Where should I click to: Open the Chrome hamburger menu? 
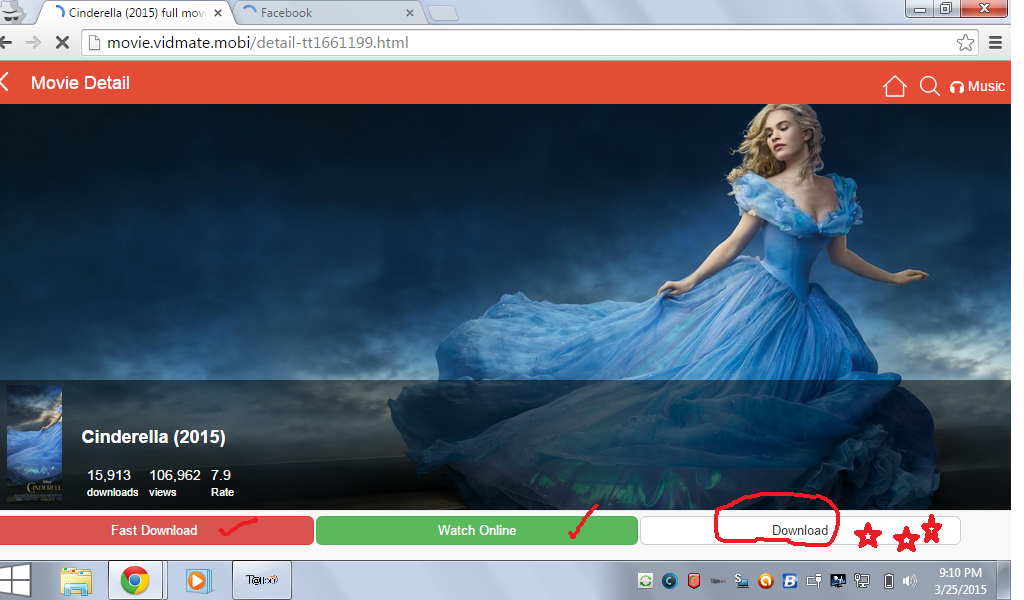pos(995,42)
